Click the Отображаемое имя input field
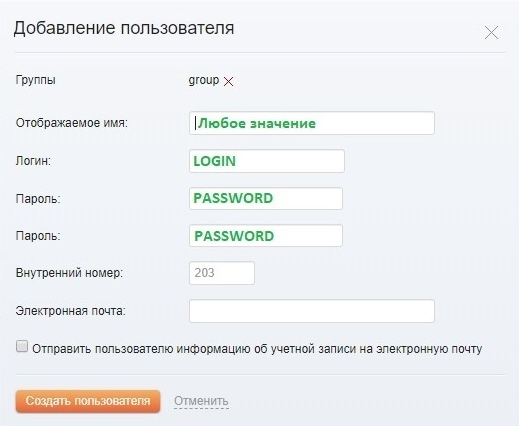This screenshot has height=426, width=519. [312, 123]
